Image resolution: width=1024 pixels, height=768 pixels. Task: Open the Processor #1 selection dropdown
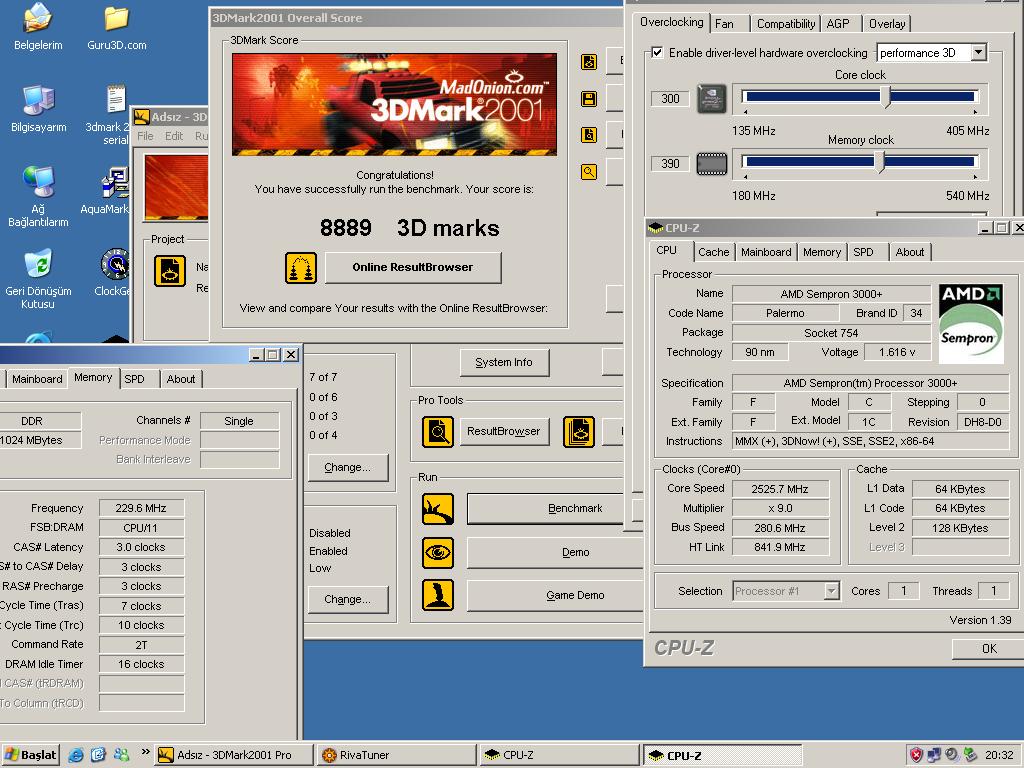click(x=786, y=591)
